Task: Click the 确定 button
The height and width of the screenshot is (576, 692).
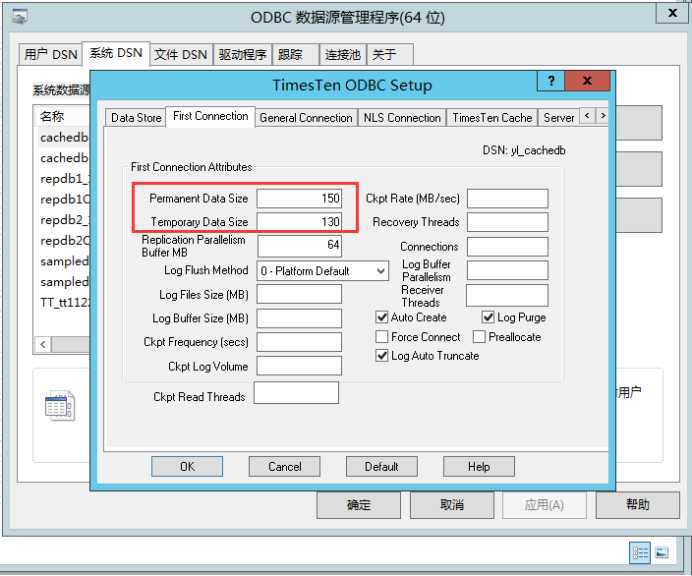Action: [x=358, y=505]
